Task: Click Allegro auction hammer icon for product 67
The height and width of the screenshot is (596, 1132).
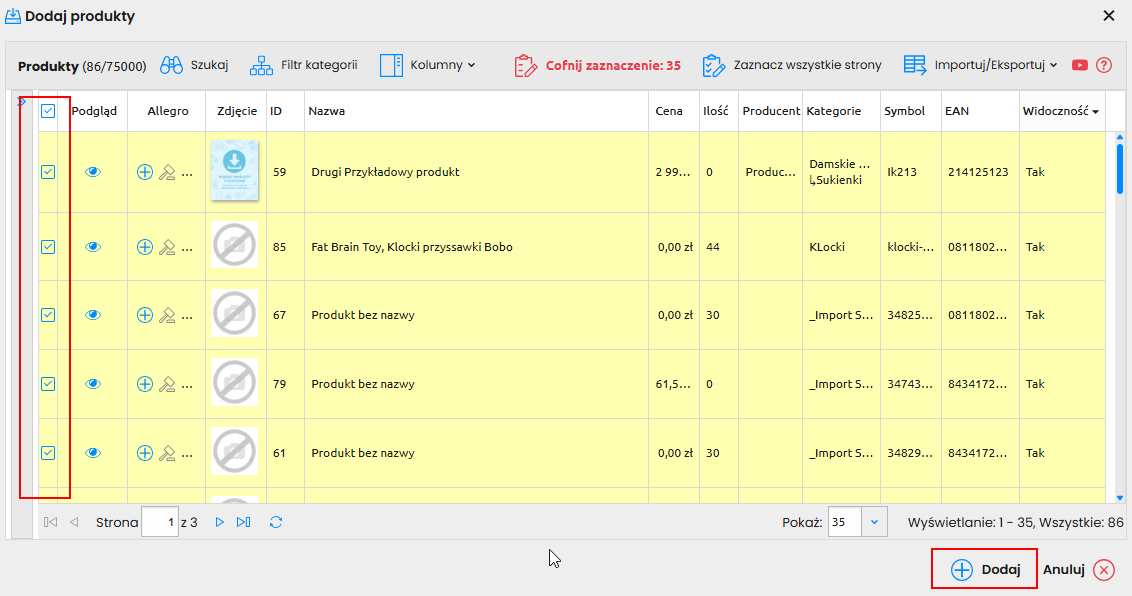Action: pyautogui.click(x=167, y=315)
